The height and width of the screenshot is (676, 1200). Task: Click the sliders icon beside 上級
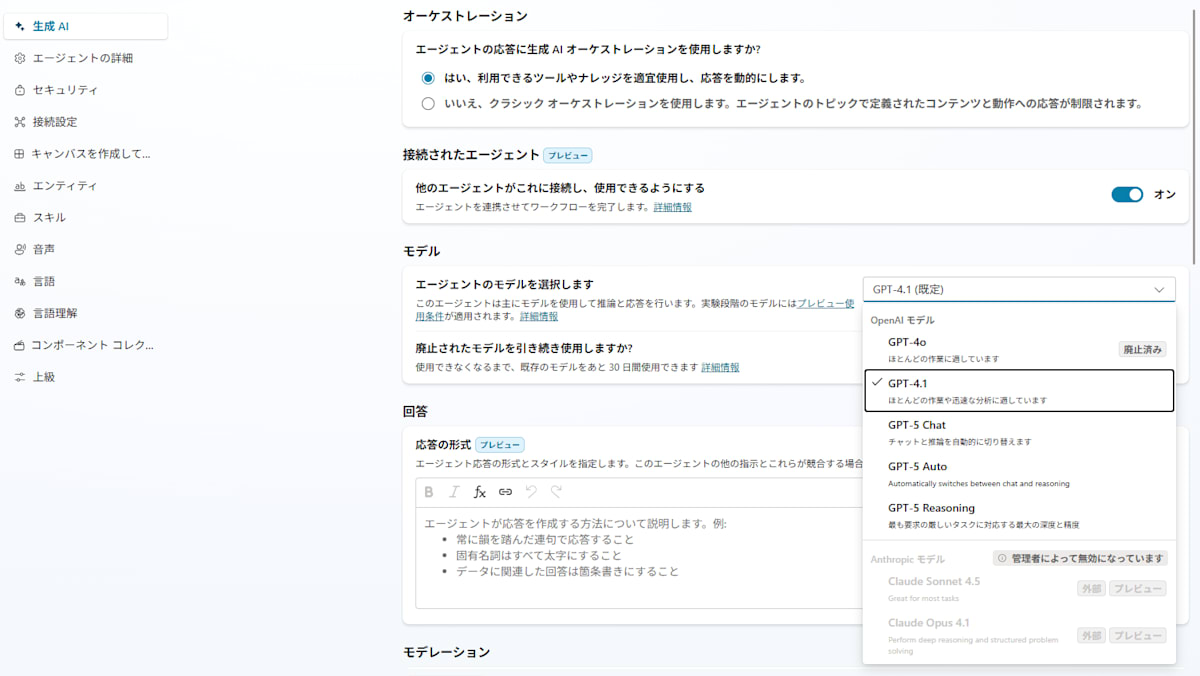pos(20,377)
